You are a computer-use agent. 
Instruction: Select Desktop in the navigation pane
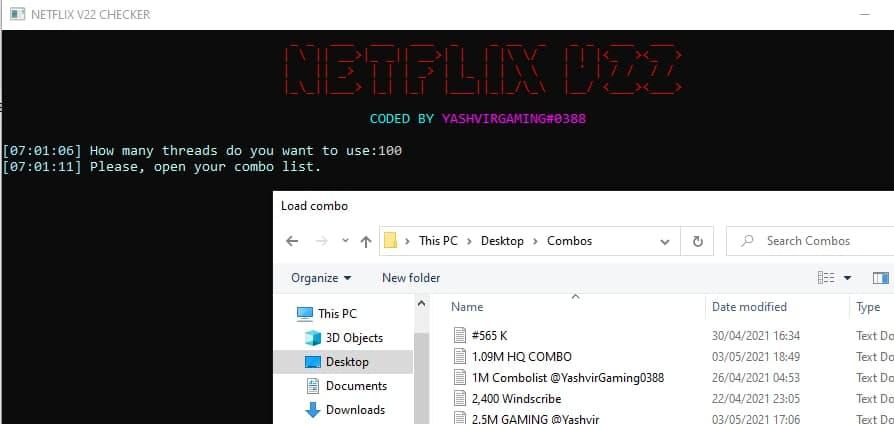(343, 362)
